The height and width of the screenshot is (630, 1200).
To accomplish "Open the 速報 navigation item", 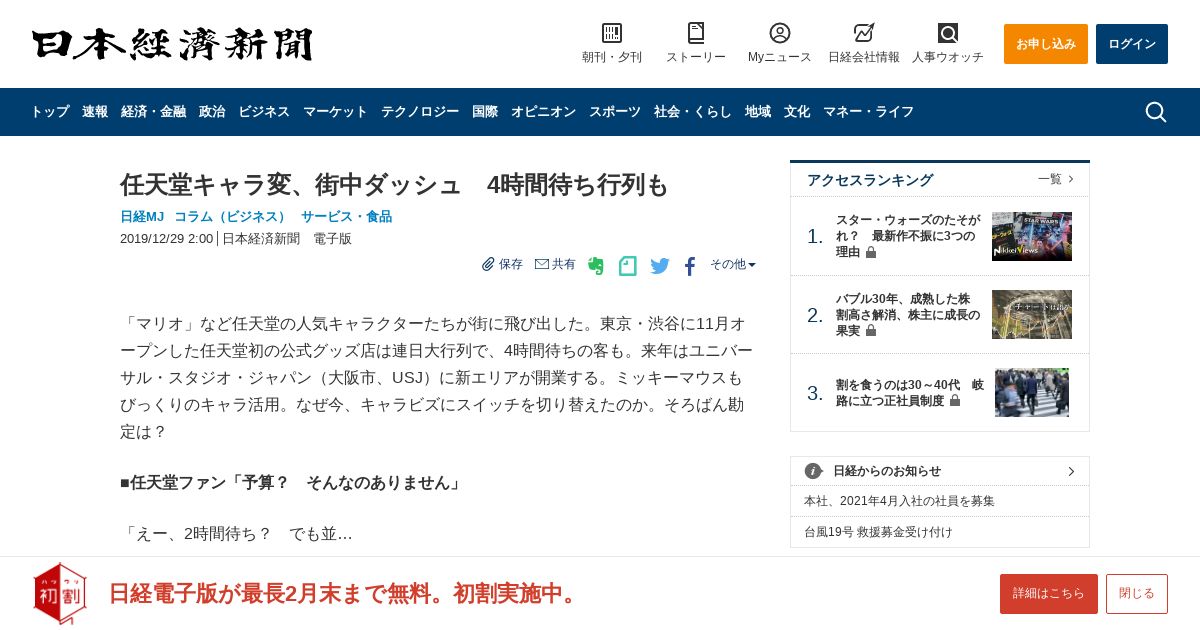I will tap(95, 112).
